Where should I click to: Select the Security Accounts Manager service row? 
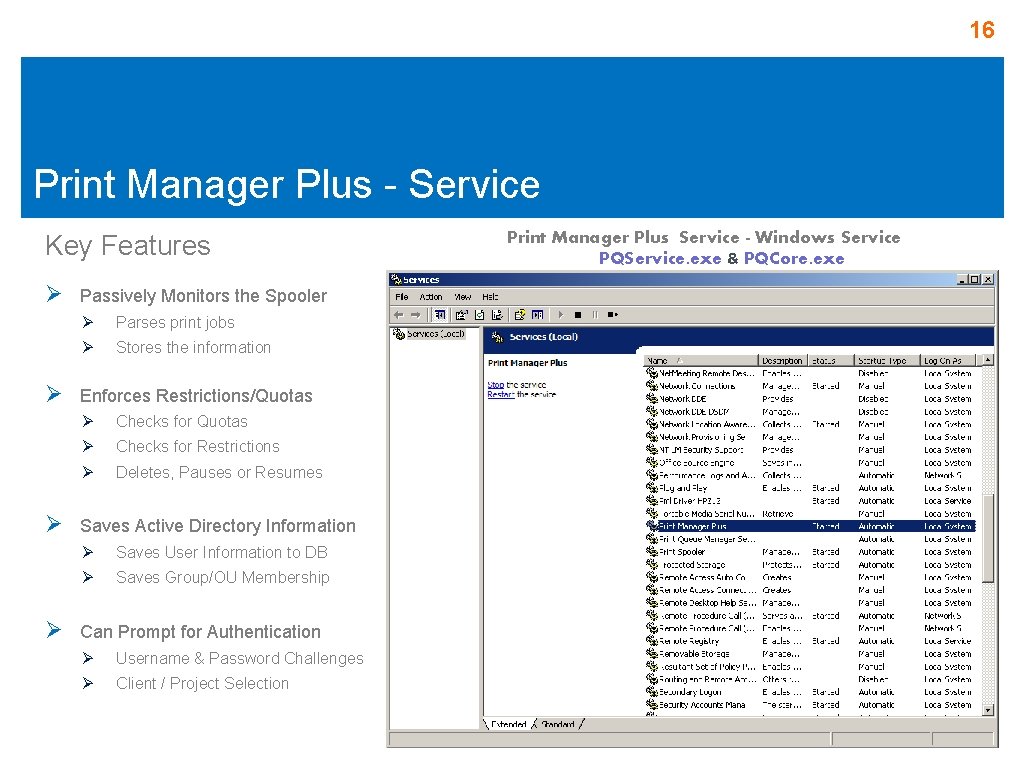point(810,705)
